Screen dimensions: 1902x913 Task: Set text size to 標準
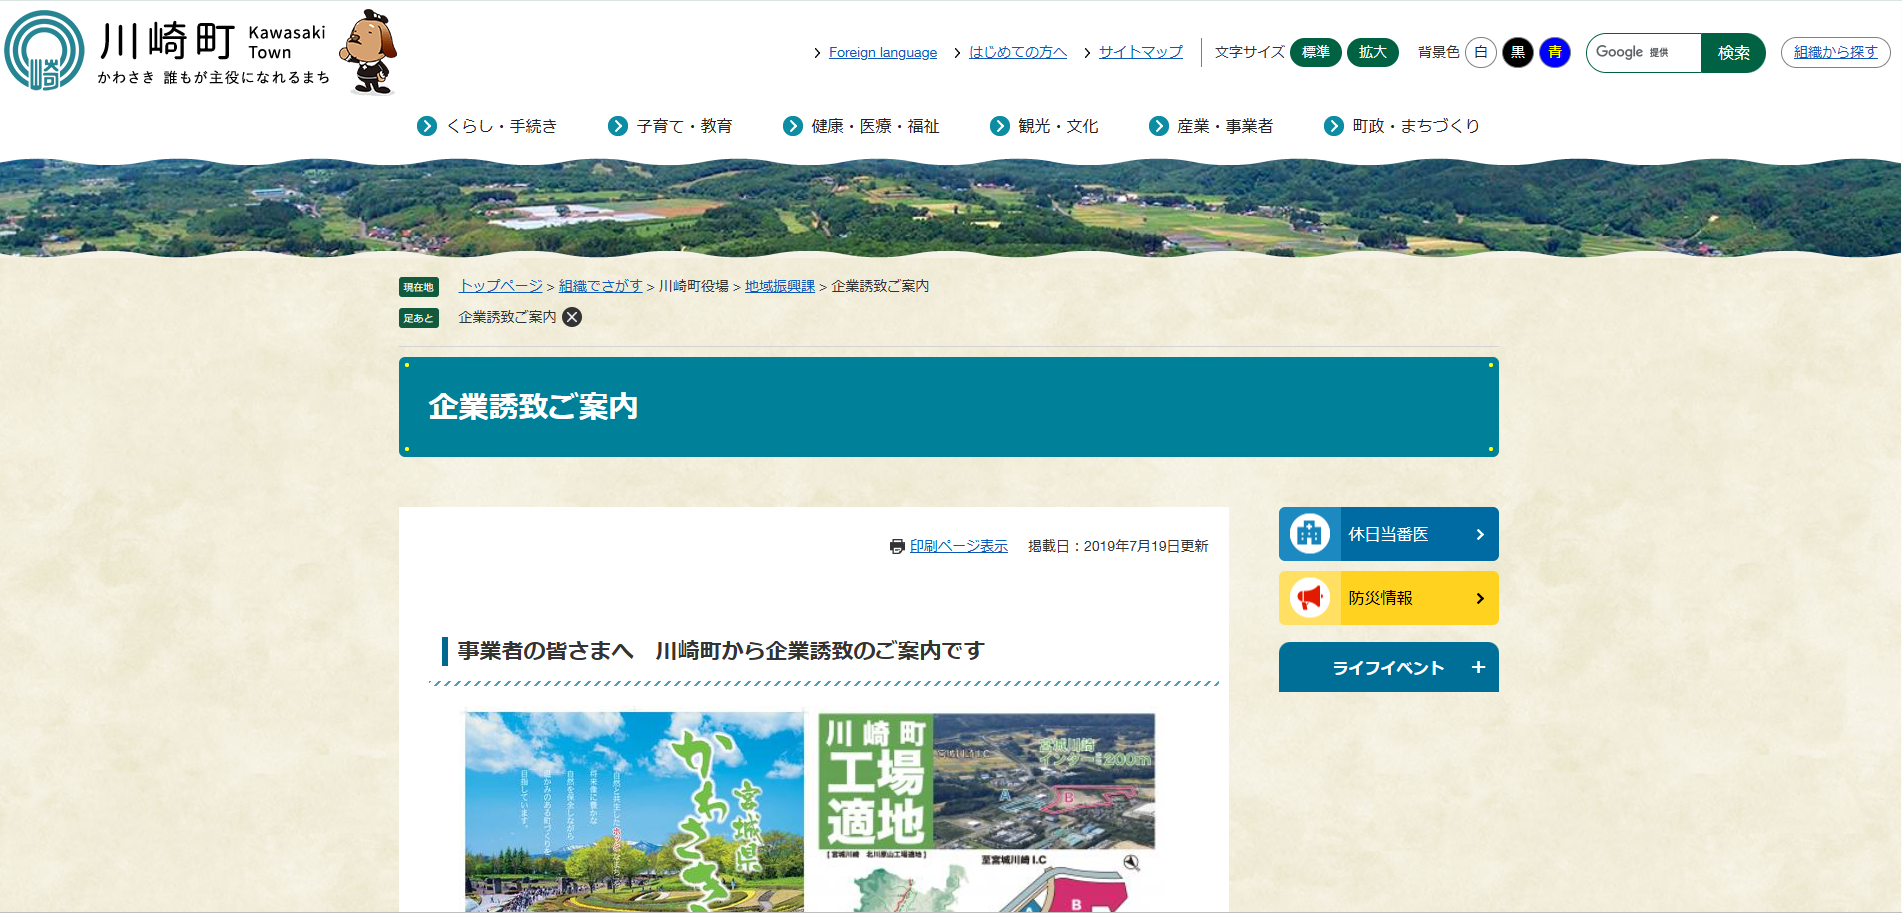coord(1316,52)
